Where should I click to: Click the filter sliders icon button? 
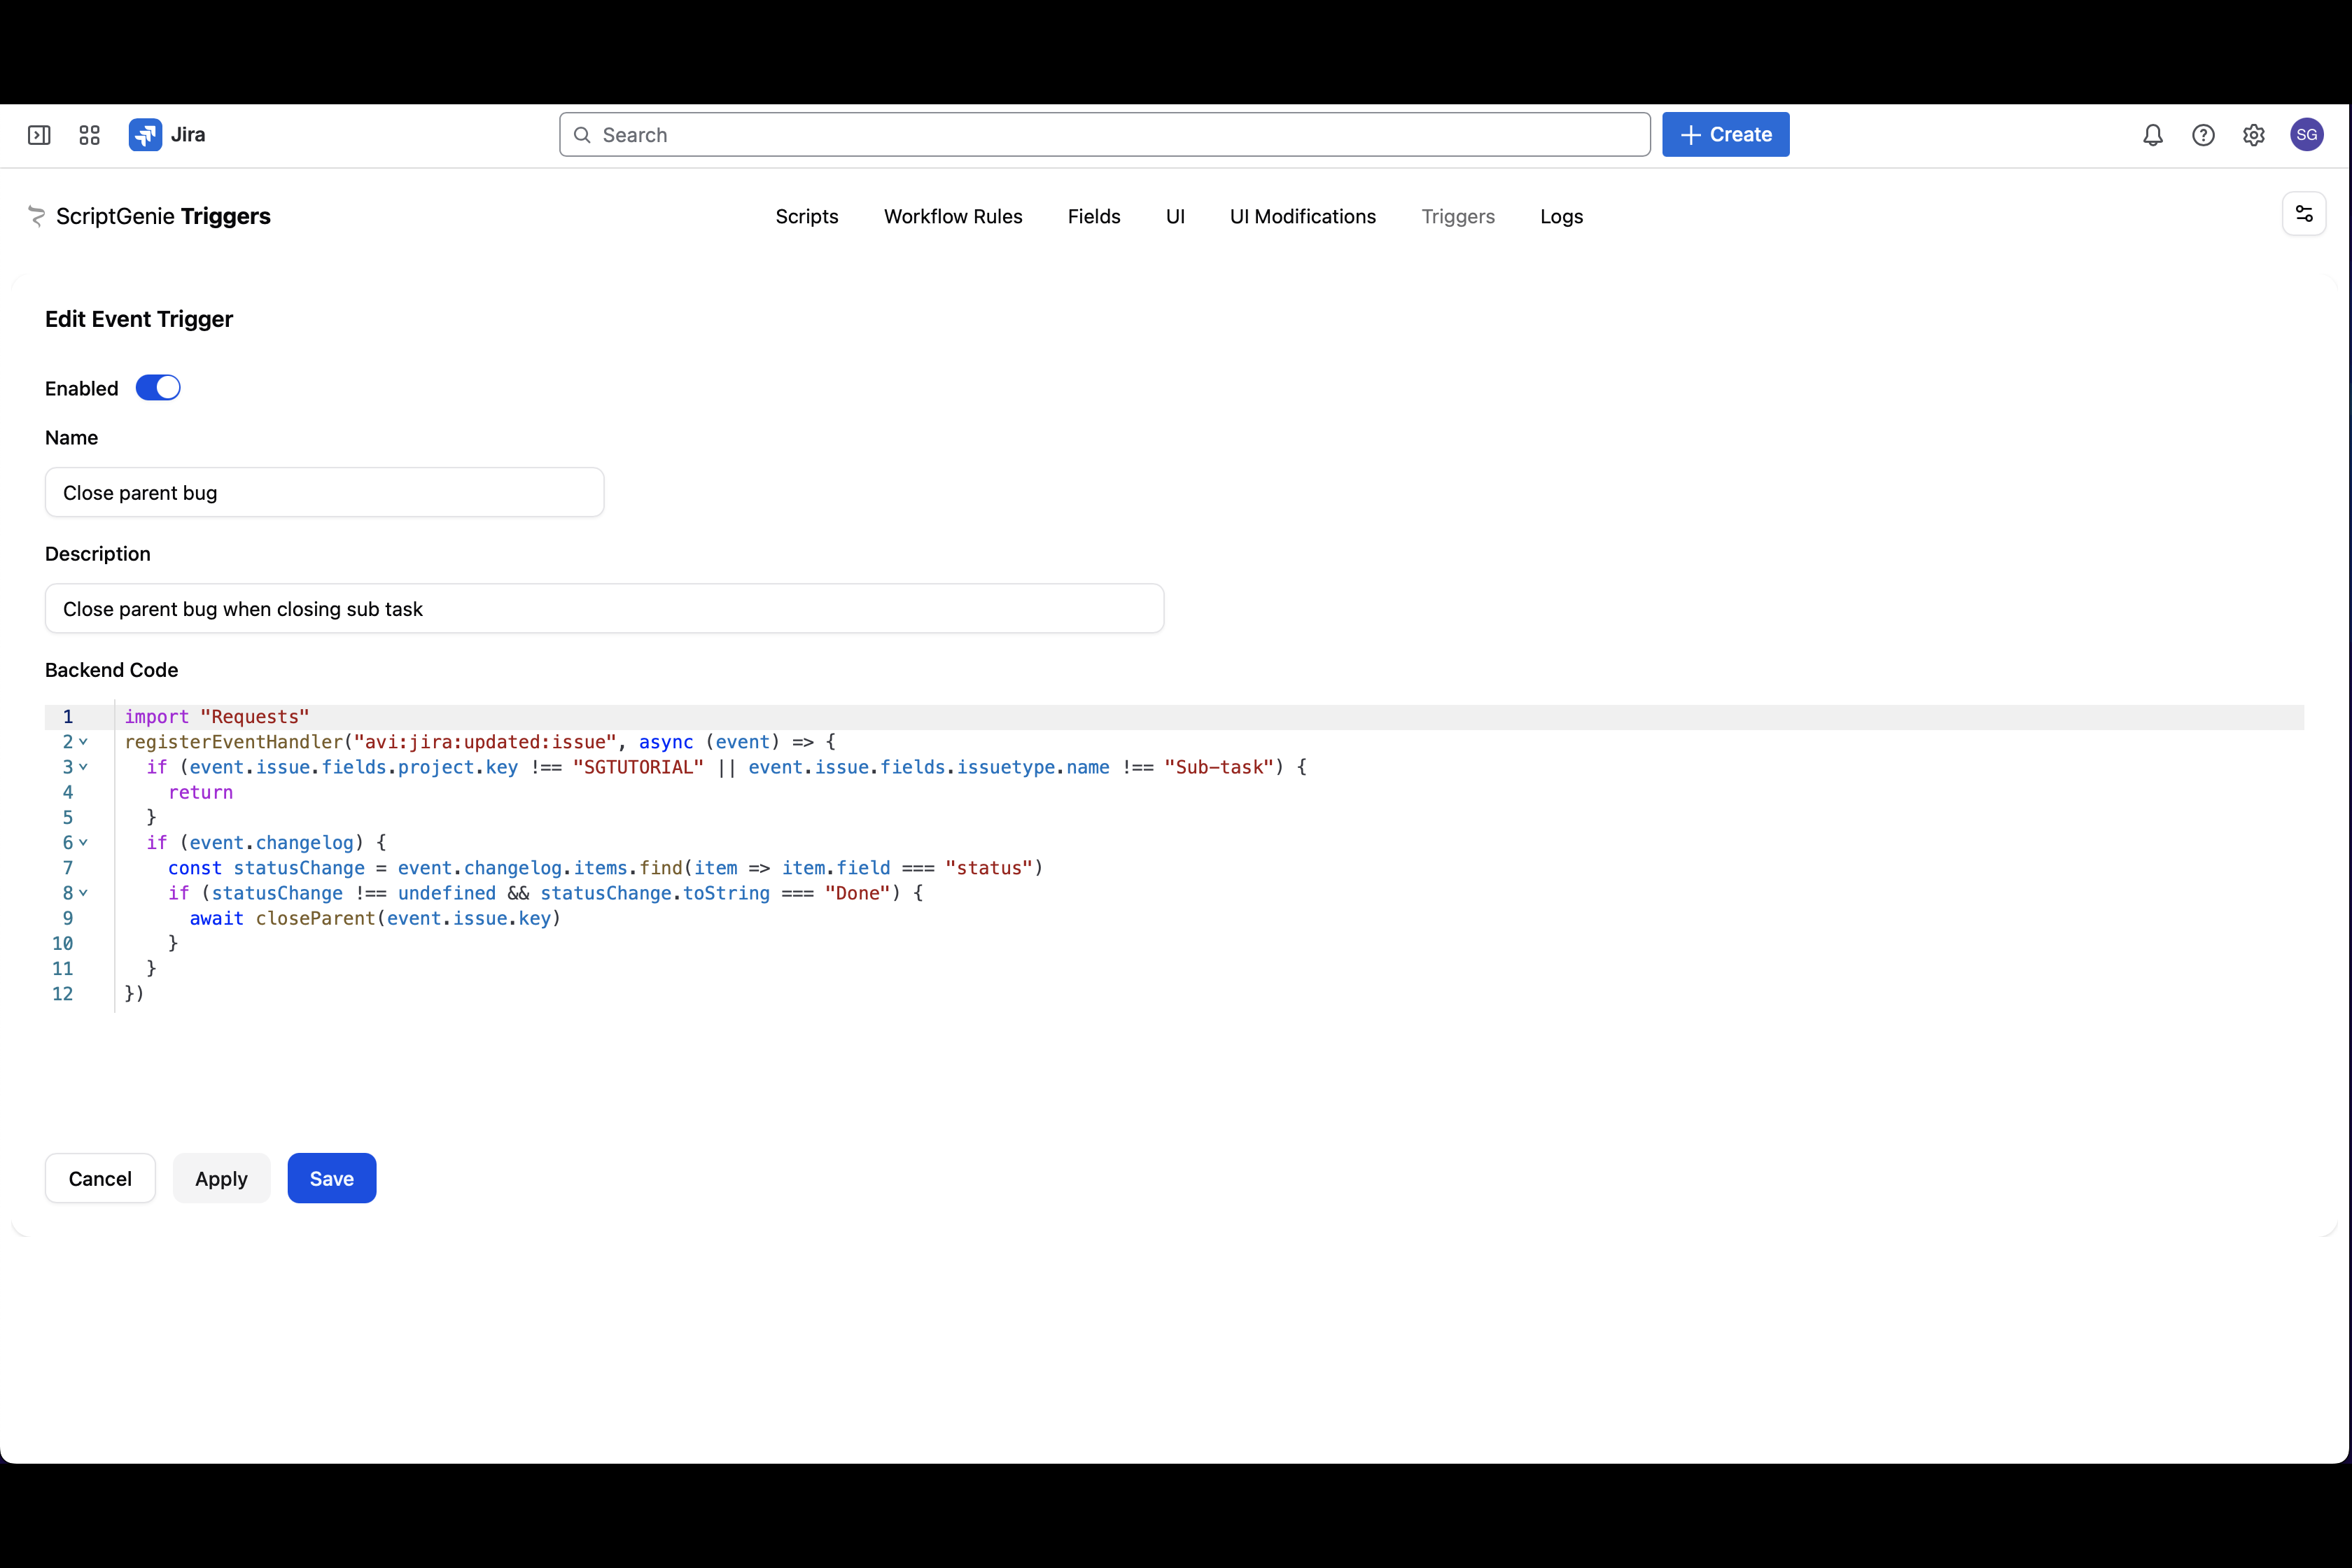2304,214
